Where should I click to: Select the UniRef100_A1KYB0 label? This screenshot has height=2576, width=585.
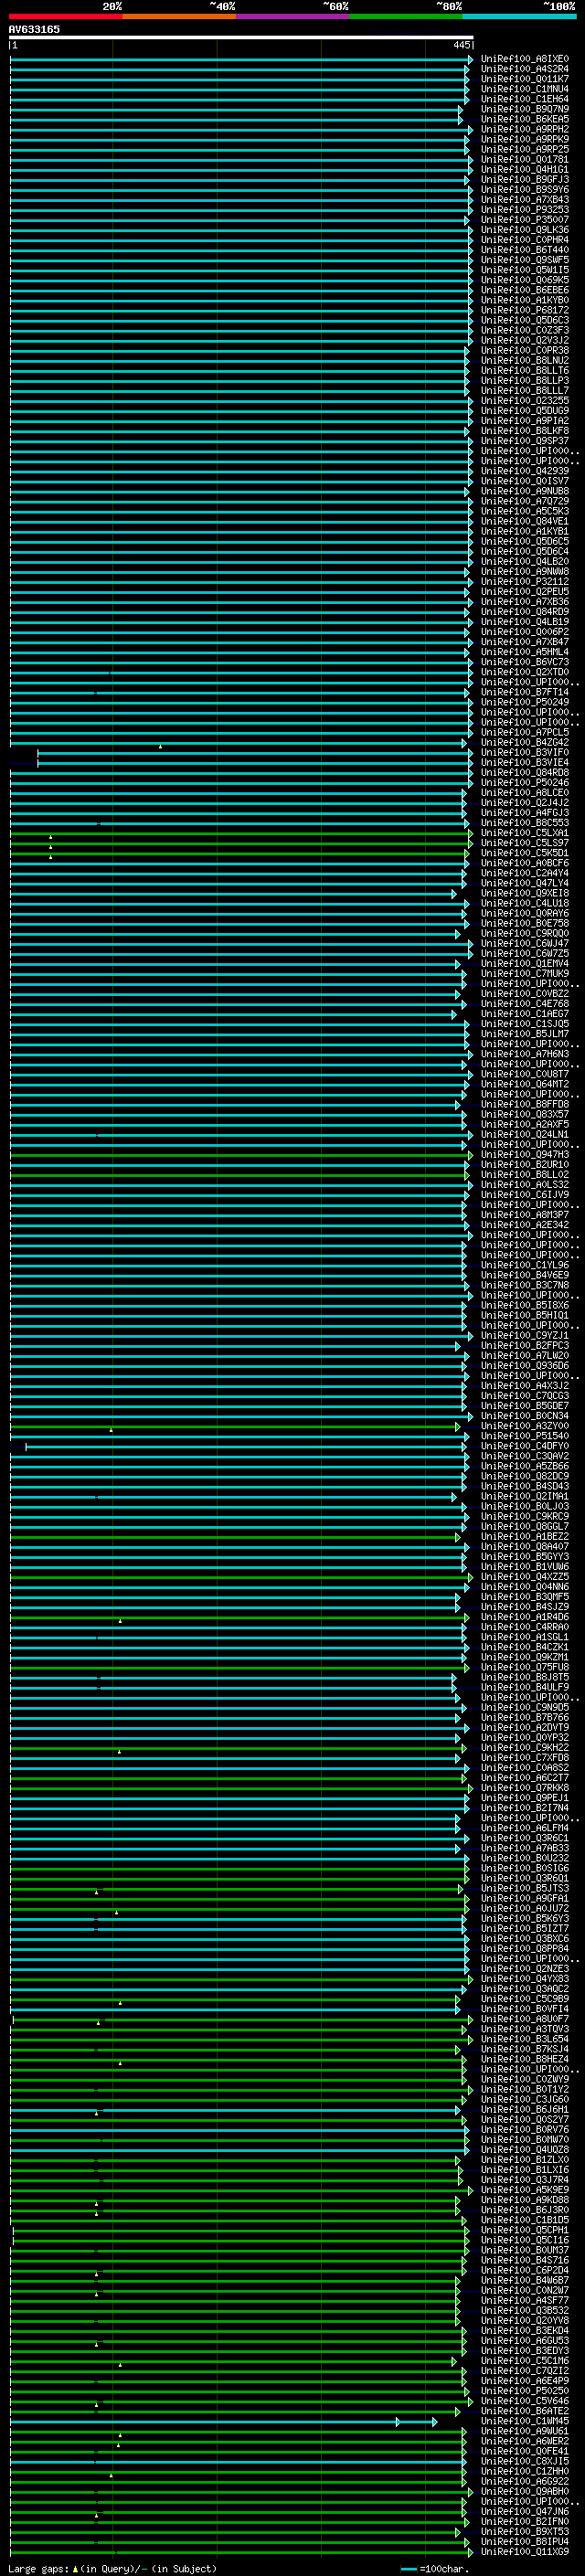click(x=524, y=300)
